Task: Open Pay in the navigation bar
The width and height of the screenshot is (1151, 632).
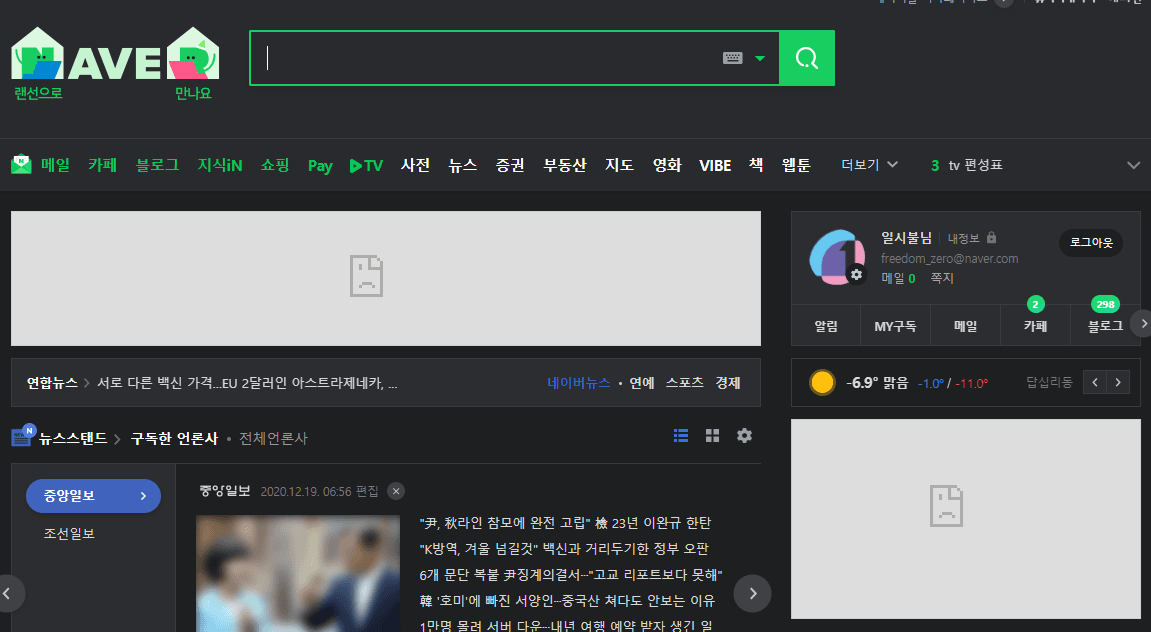Action: [x=320, y=166]
